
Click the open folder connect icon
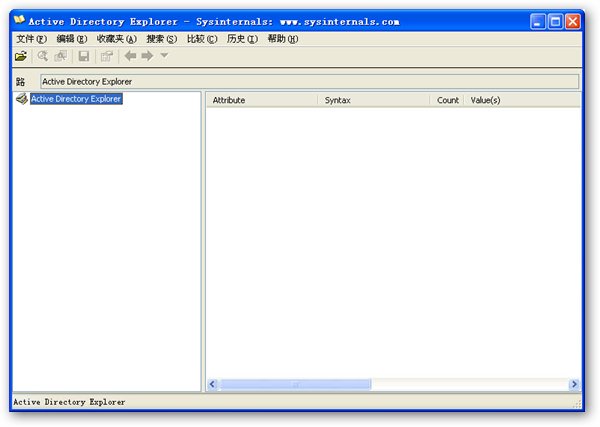[x=21, y=56]
